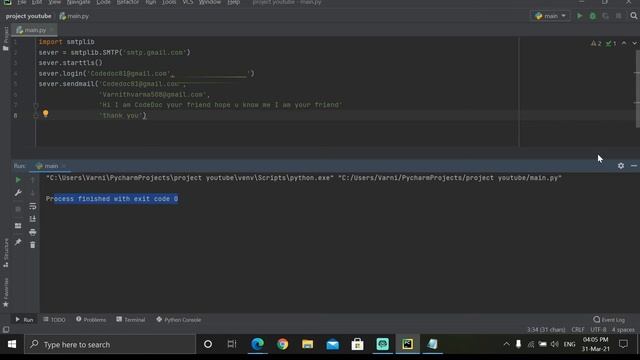
Task: Click the 4 spaces indent status widget
Action: 623,329
